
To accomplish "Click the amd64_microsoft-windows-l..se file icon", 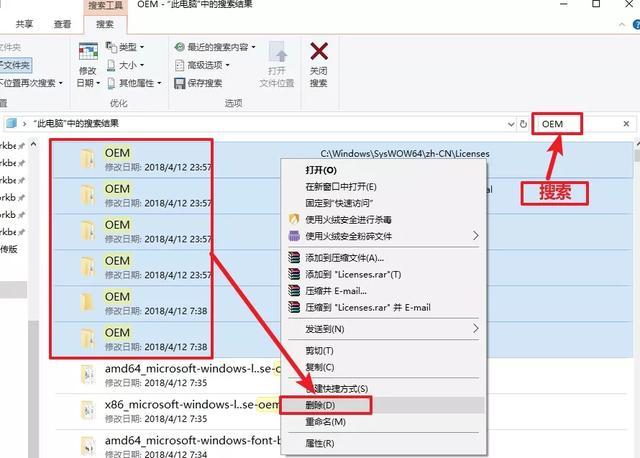I will [x=87, y=374].
